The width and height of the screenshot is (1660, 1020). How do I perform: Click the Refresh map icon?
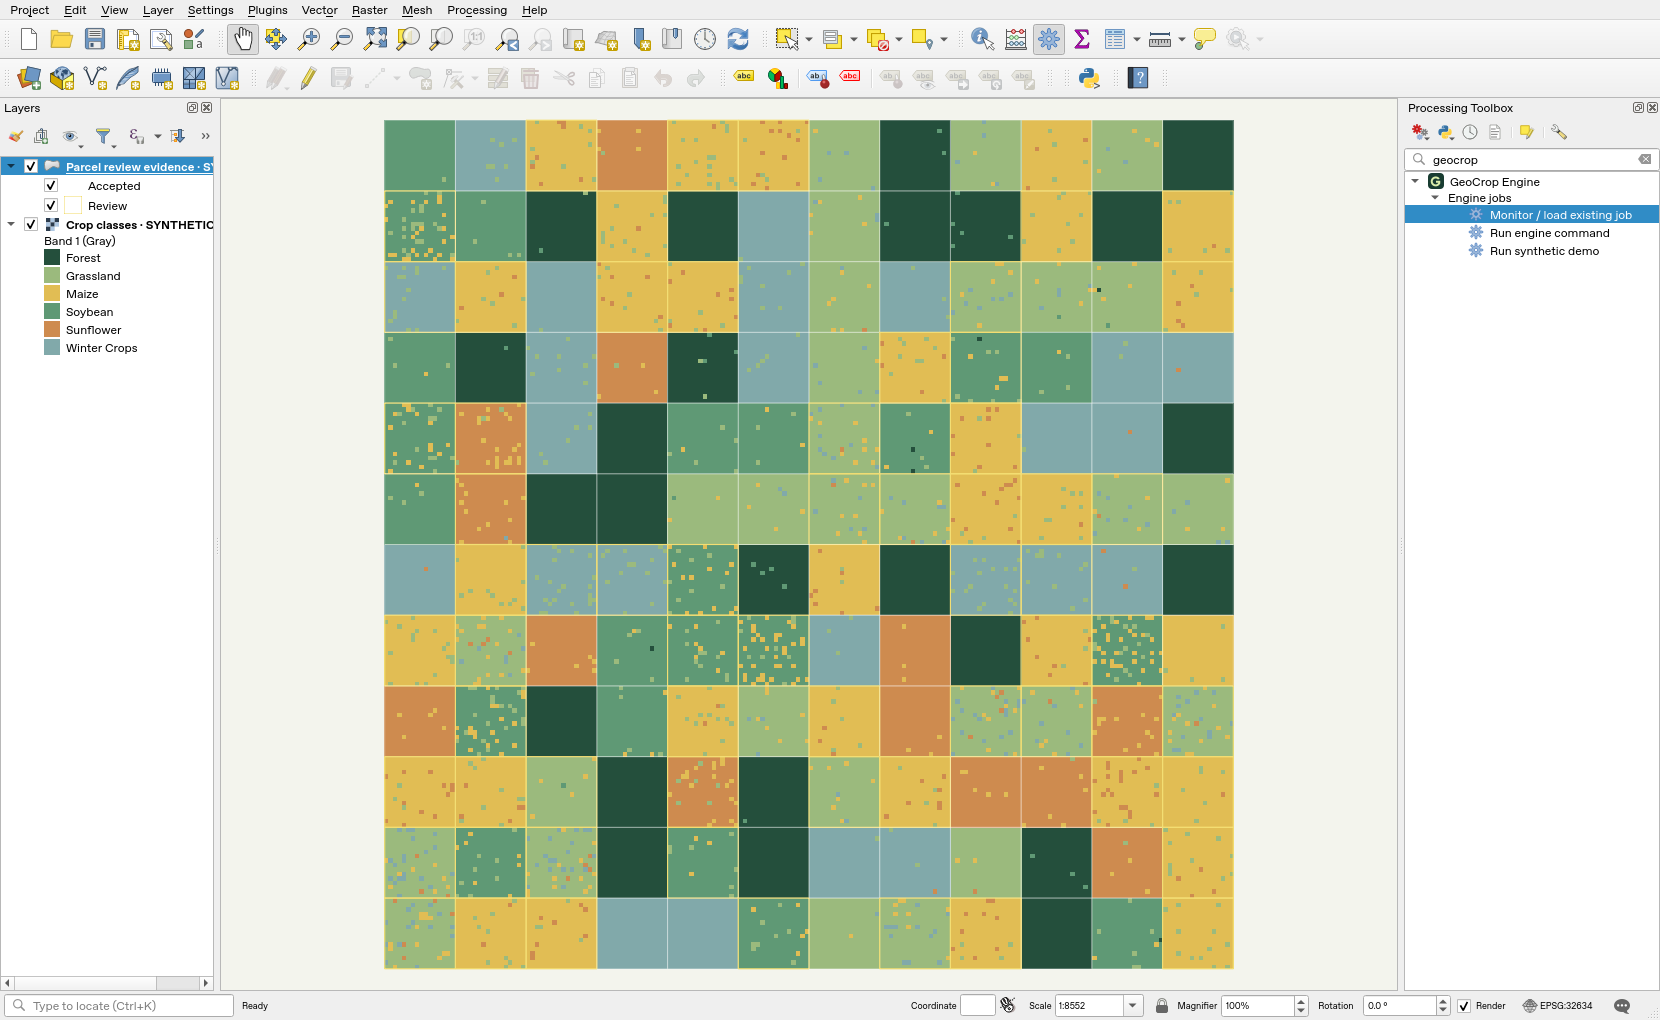click(x=738, y=39)
